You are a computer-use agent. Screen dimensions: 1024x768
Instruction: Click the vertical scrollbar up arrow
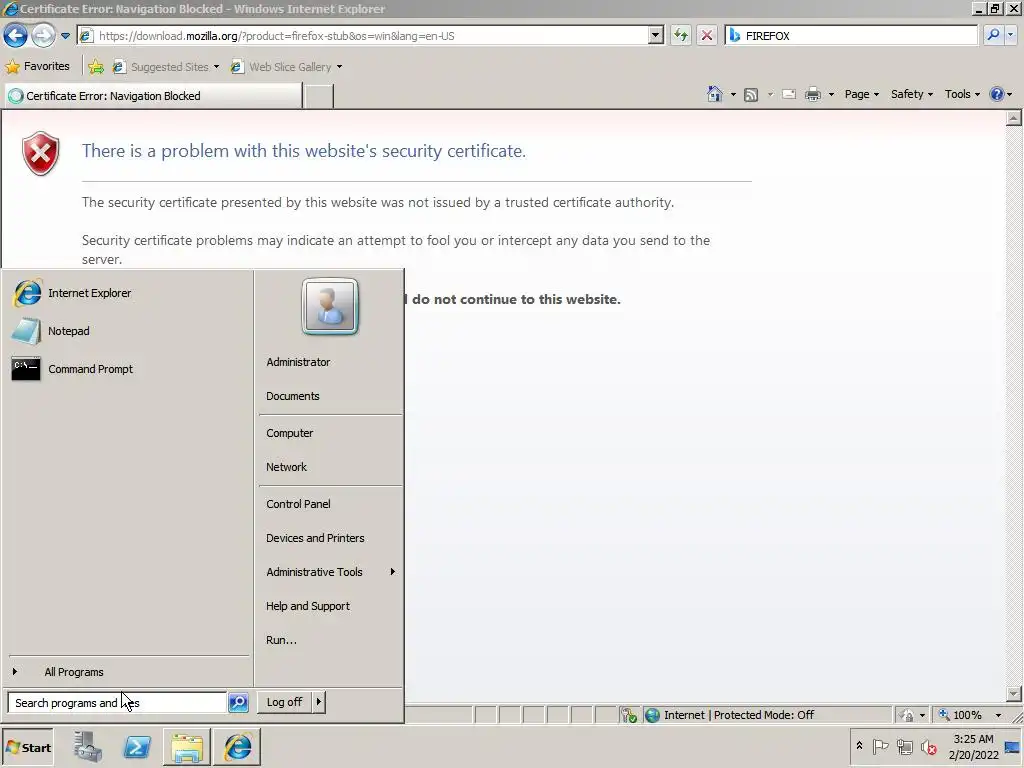[x=1014, y=118]
